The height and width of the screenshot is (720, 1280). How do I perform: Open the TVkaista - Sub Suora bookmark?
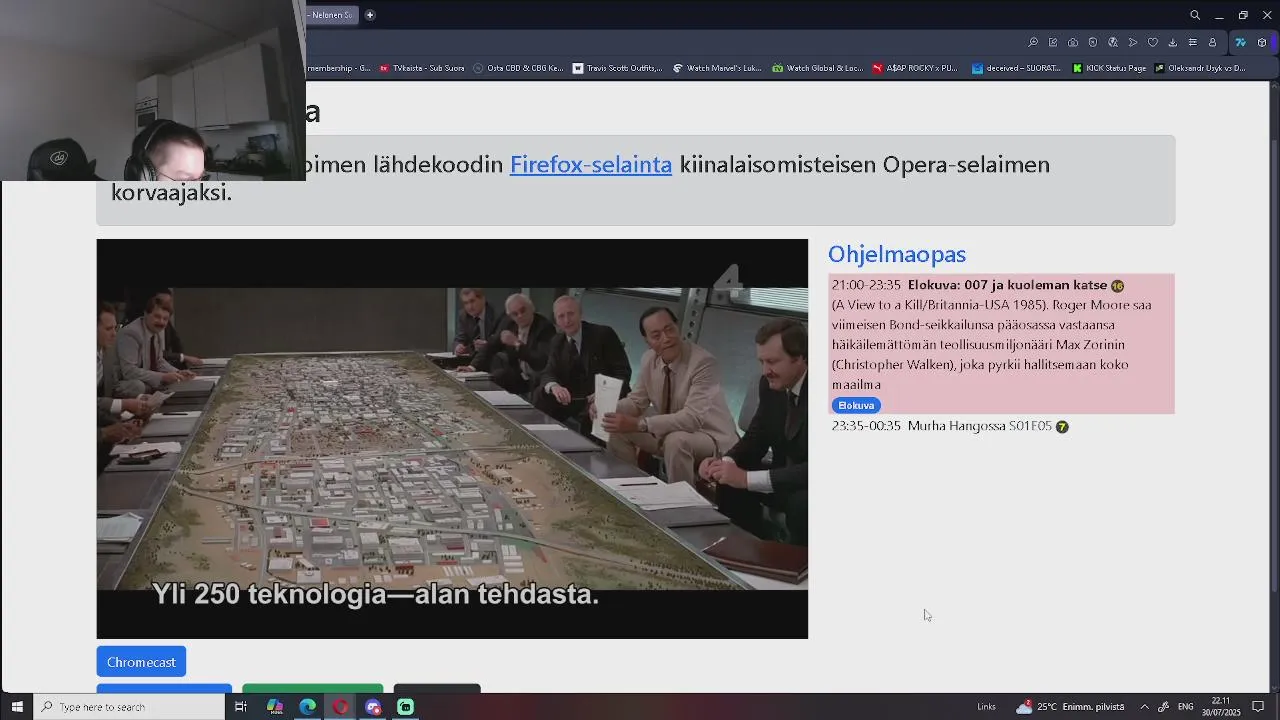pos(421,68)
